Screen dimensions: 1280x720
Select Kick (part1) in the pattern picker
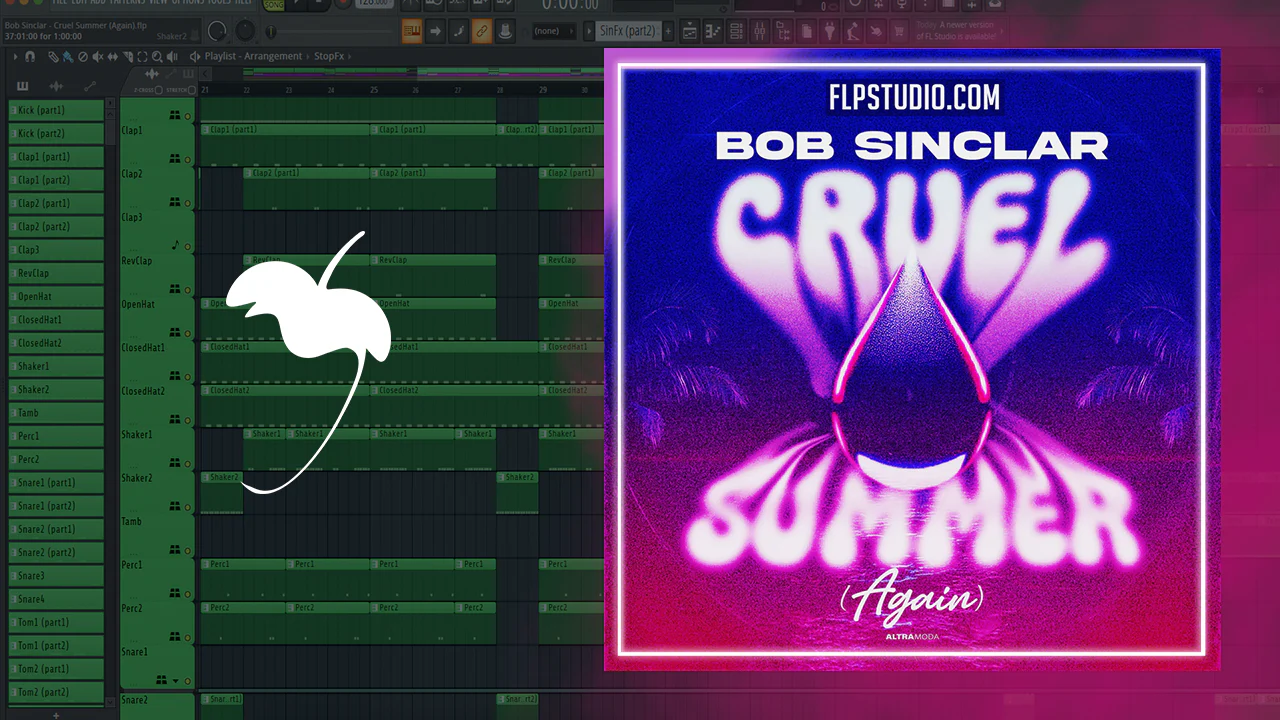56,110
